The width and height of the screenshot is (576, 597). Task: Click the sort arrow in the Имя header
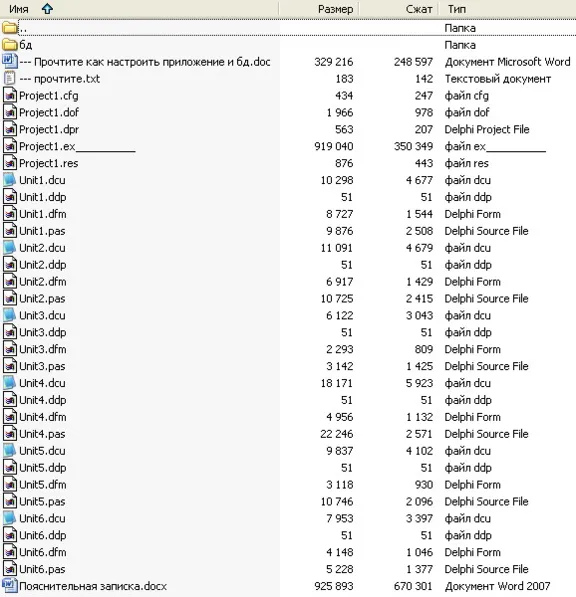click(x=47, y=9)
